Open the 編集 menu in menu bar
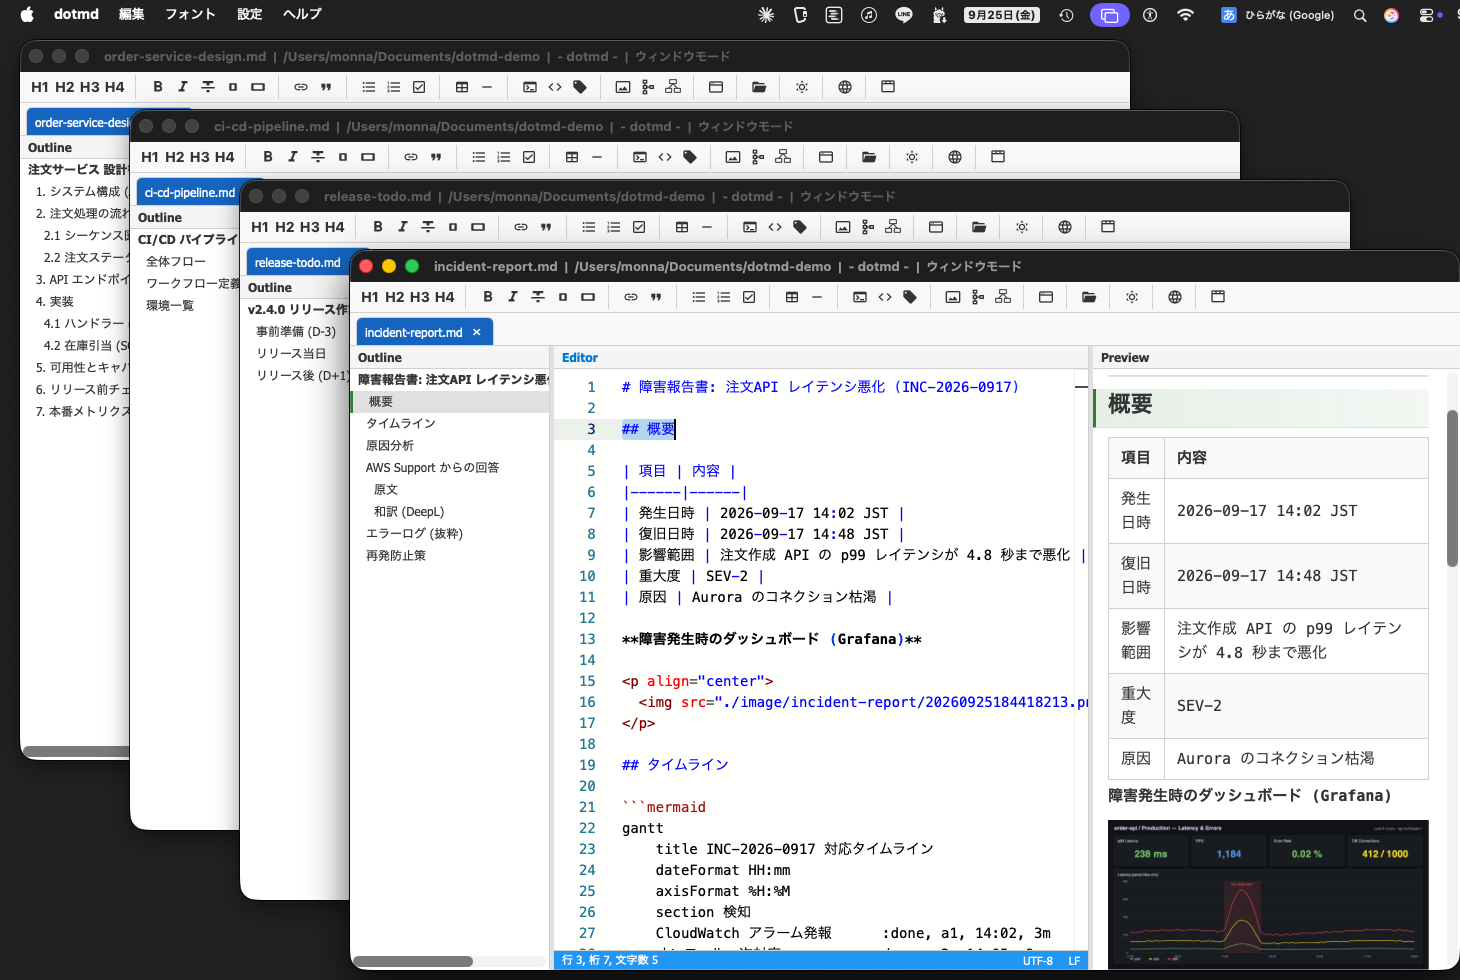This screenshot has height=980, width=1460. pos(132,14)
